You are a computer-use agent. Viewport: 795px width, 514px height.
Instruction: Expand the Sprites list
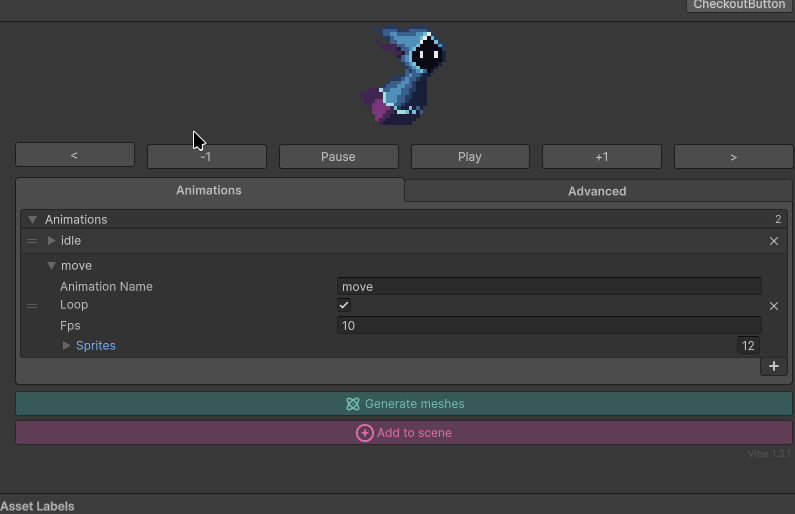(x=67, y=346)
